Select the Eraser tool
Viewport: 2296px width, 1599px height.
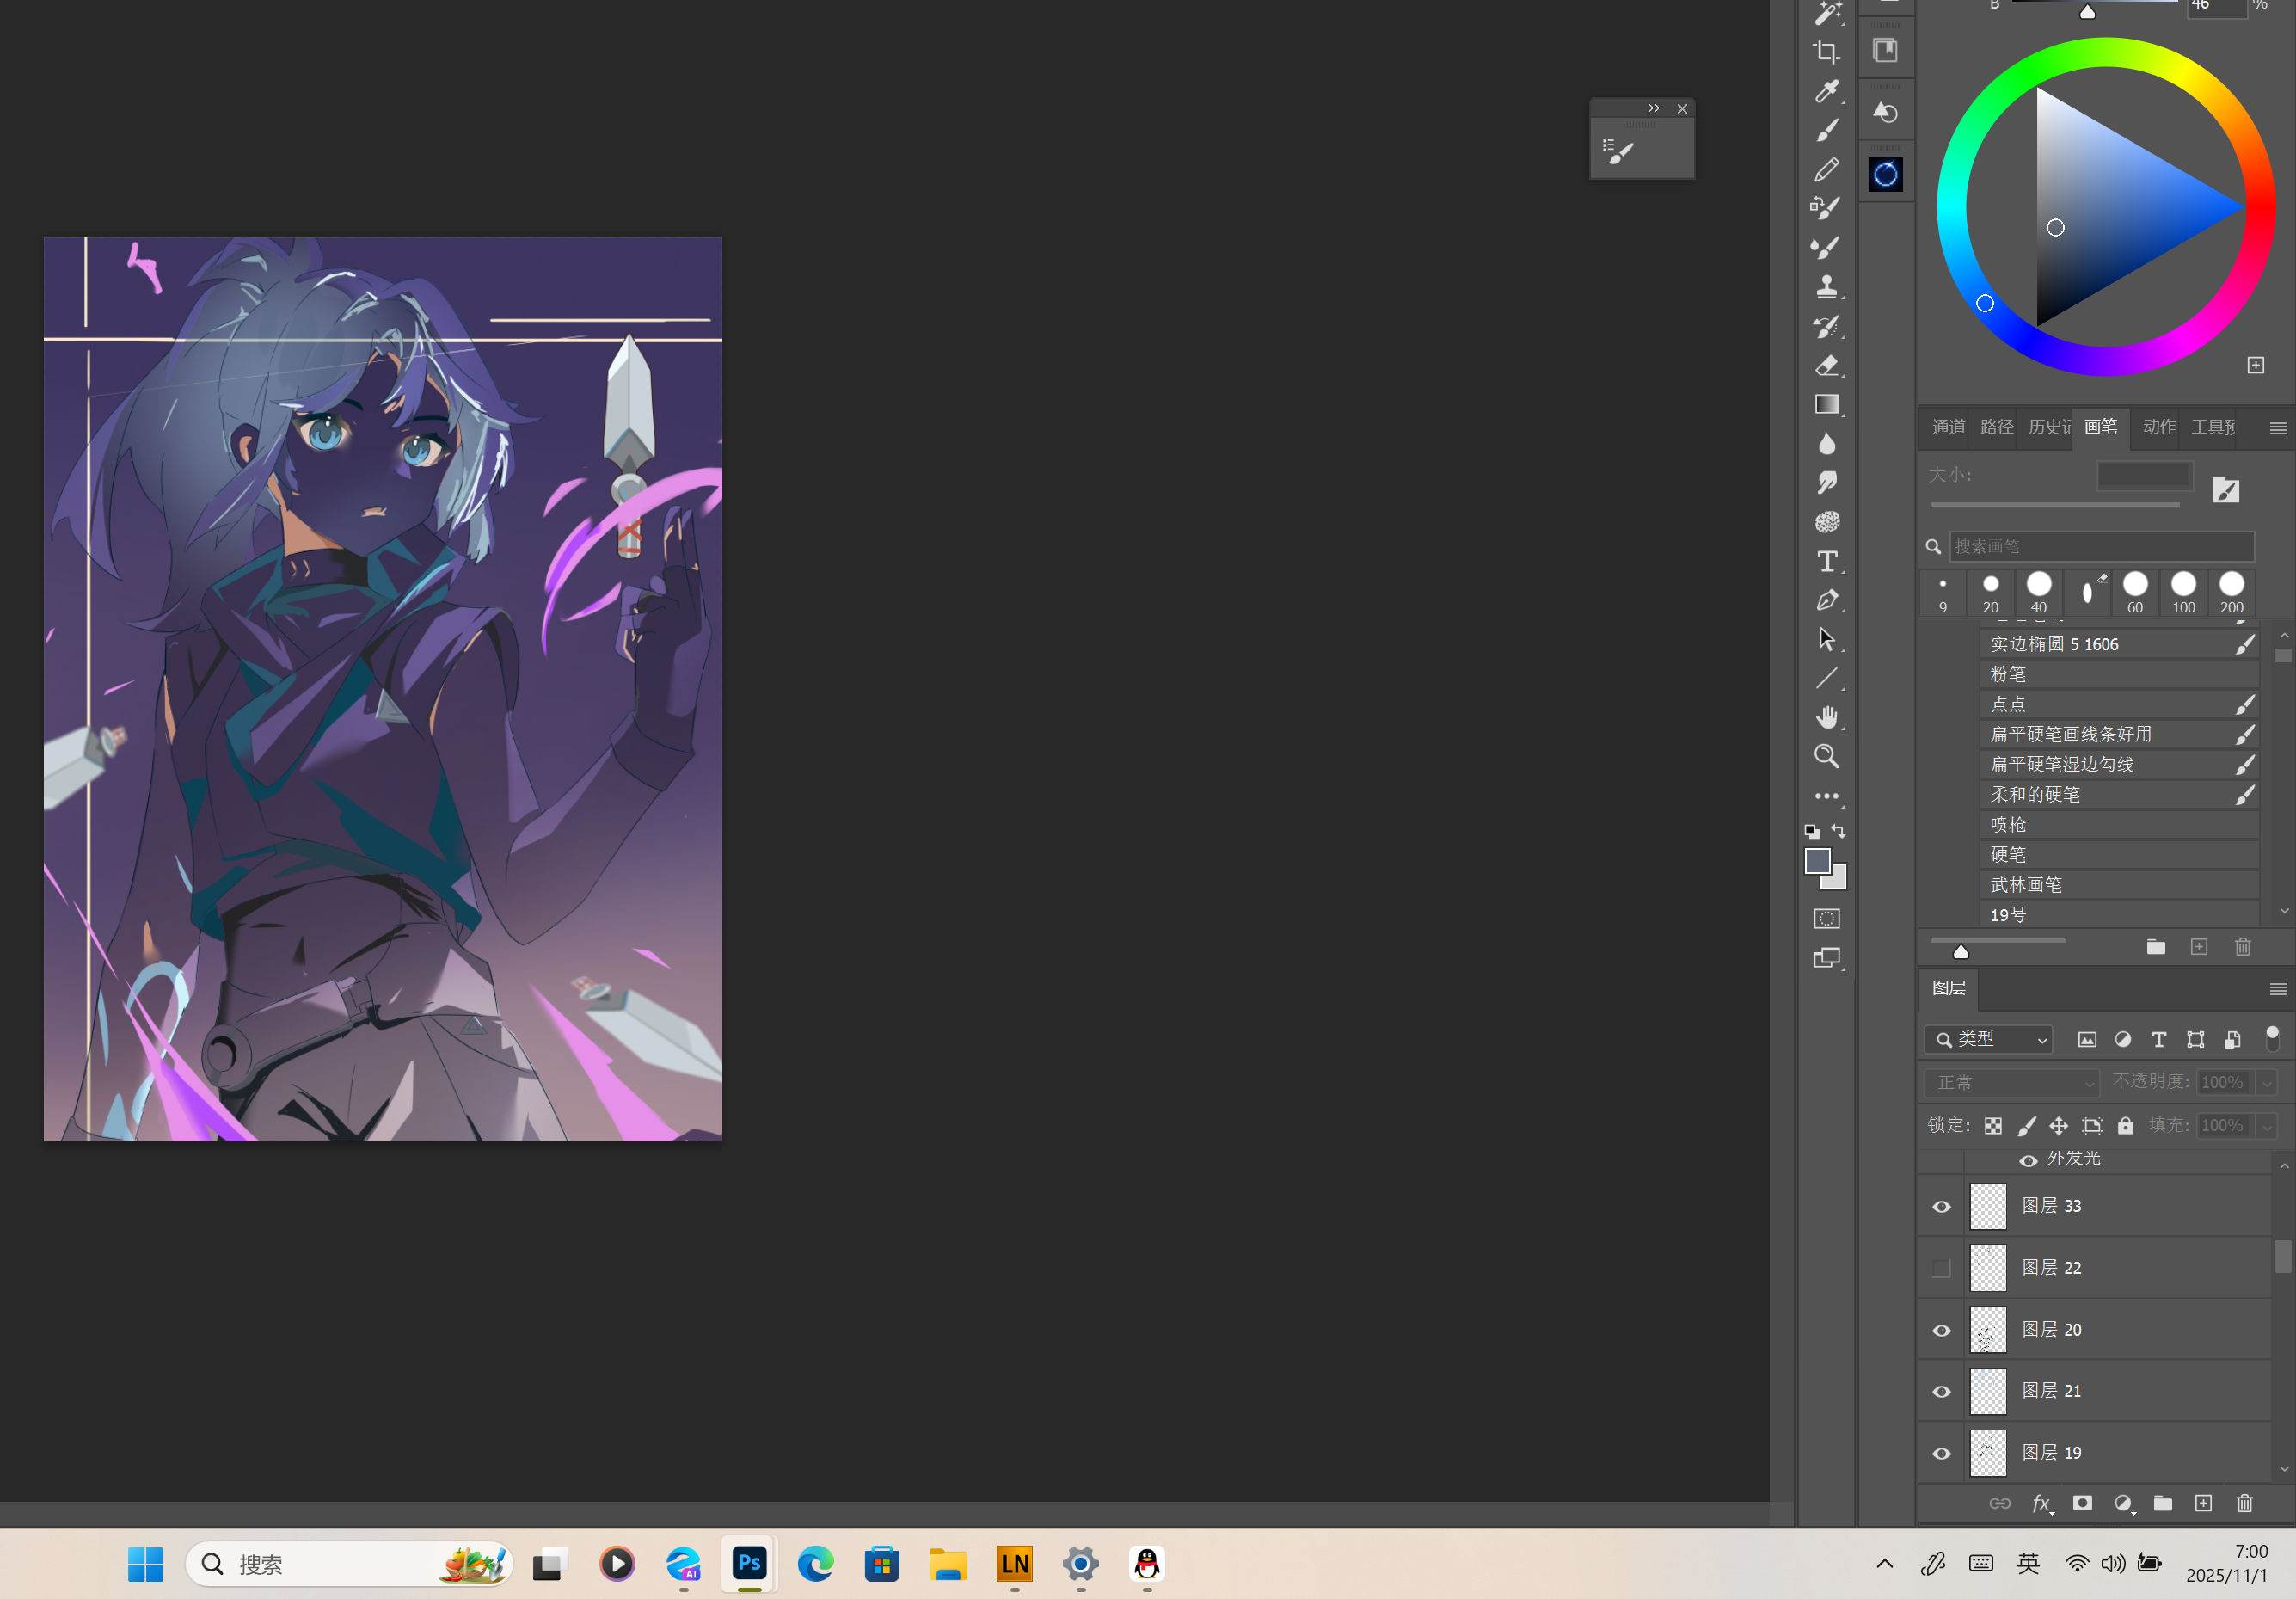[1826, 365]
